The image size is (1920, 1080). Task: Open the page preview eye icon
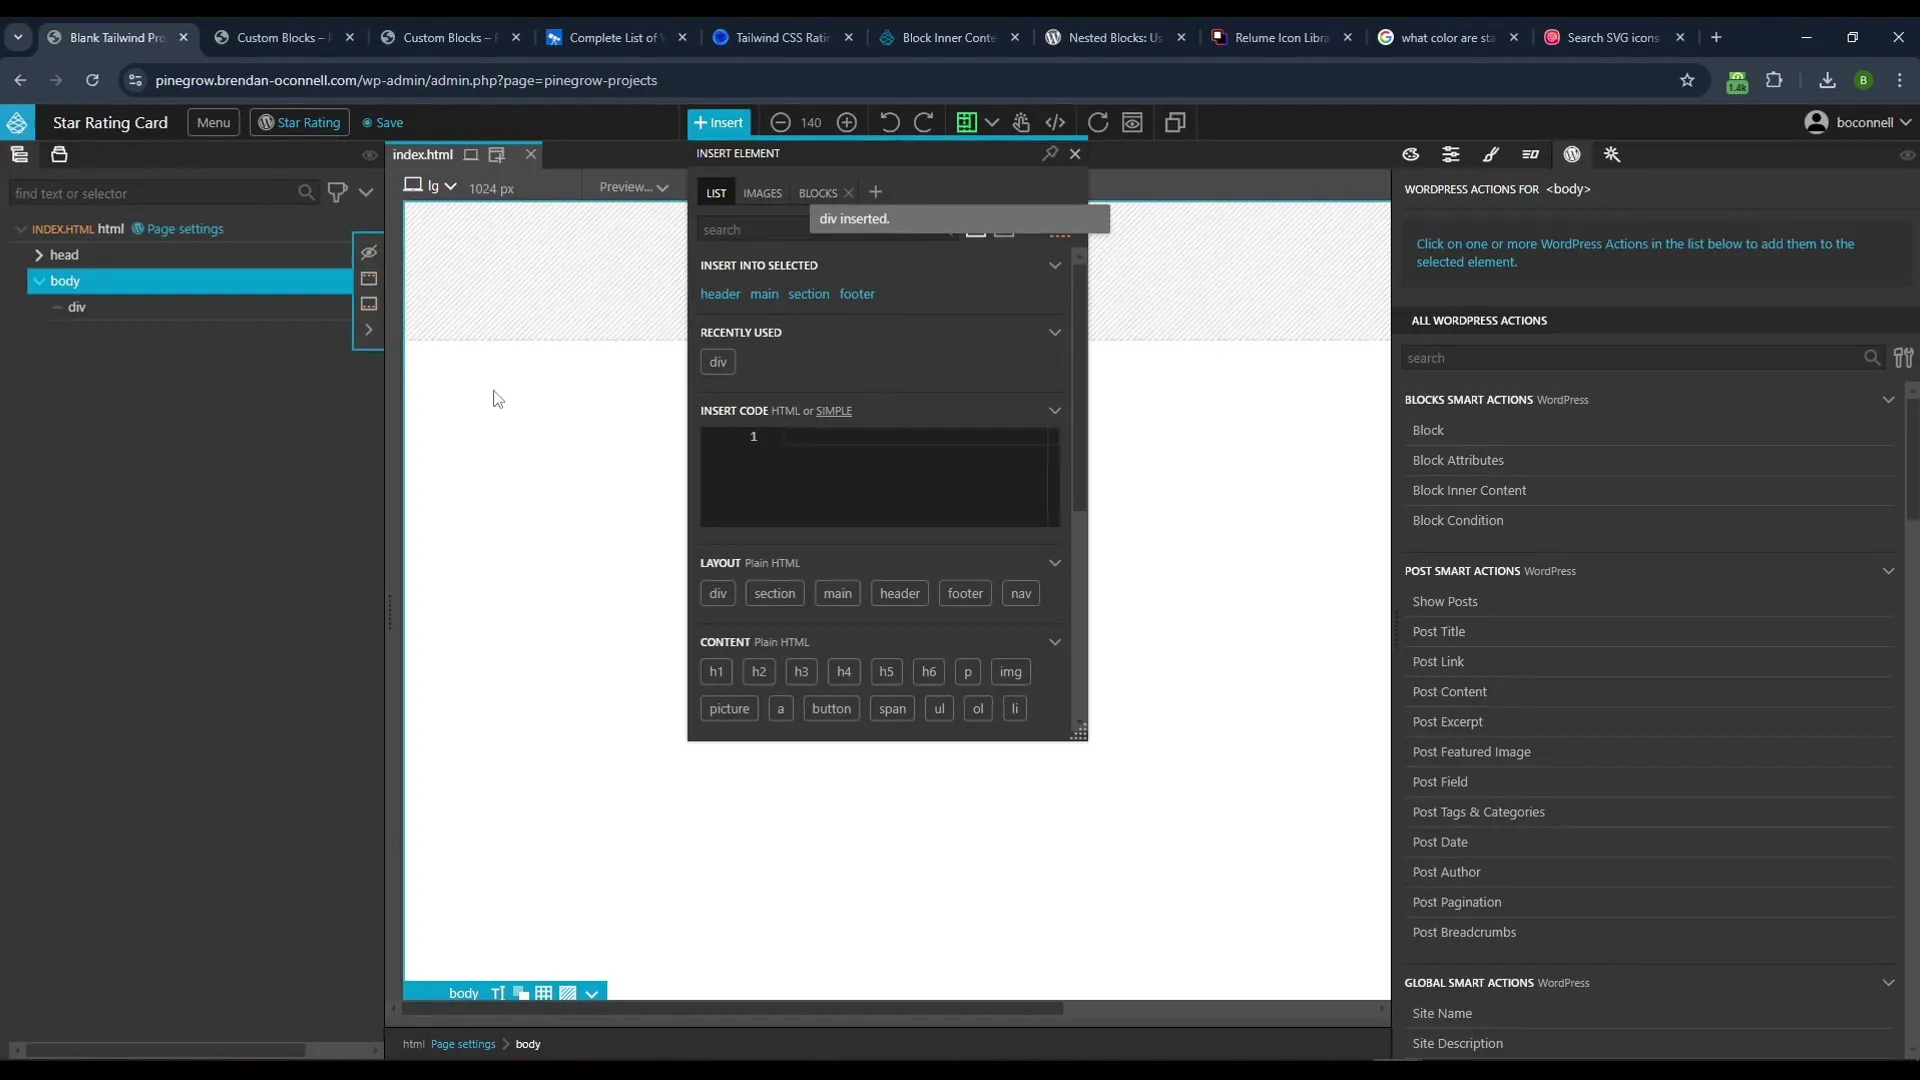coord(1132,122)
